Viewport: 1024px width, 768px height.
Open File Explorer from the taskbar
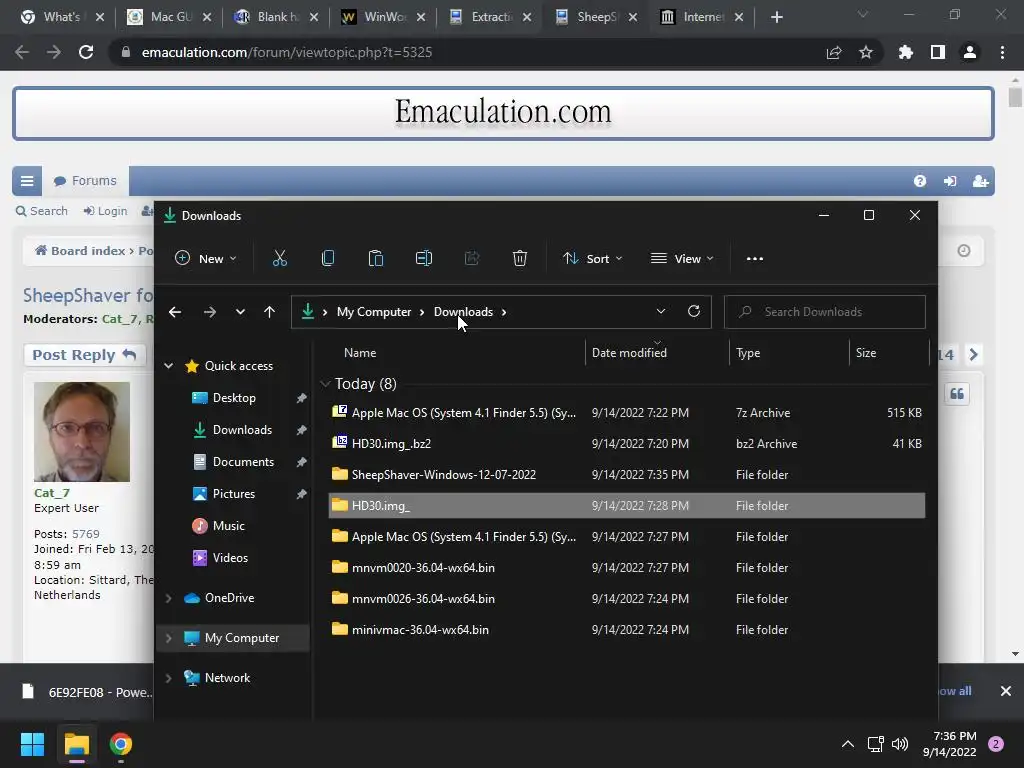tap(76, 744)
